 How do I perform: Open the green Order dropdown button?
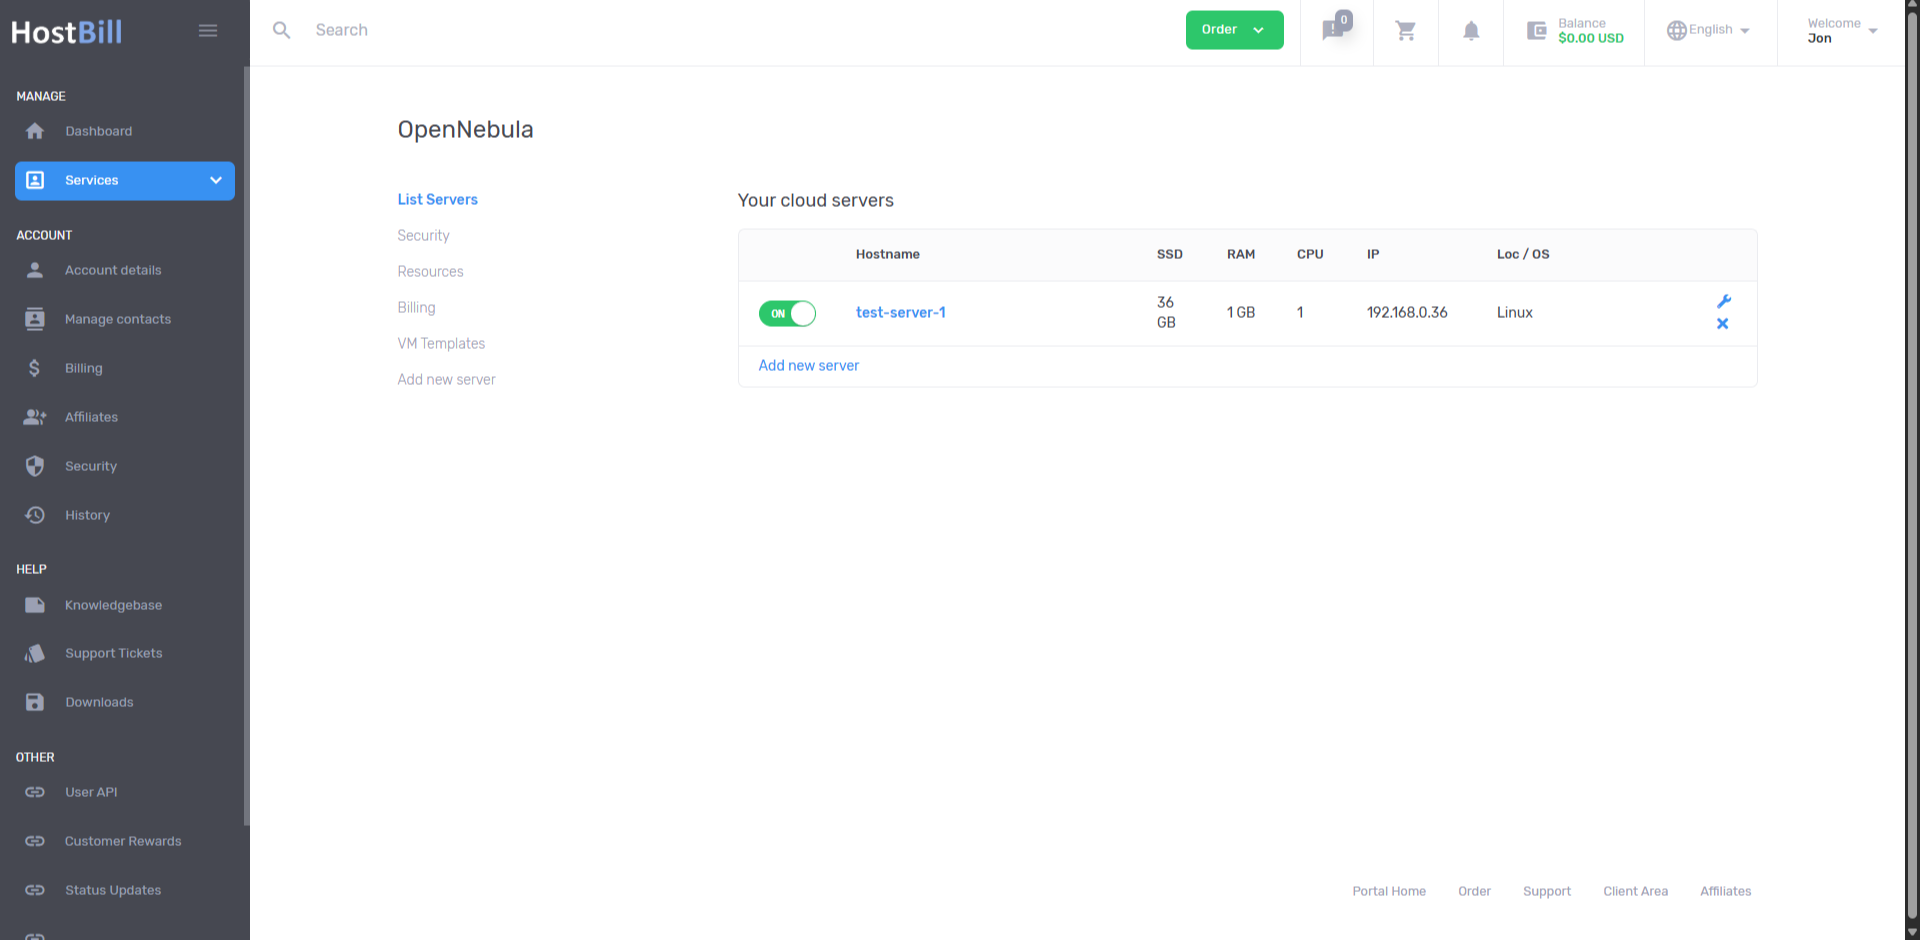tap(1234, 30)
